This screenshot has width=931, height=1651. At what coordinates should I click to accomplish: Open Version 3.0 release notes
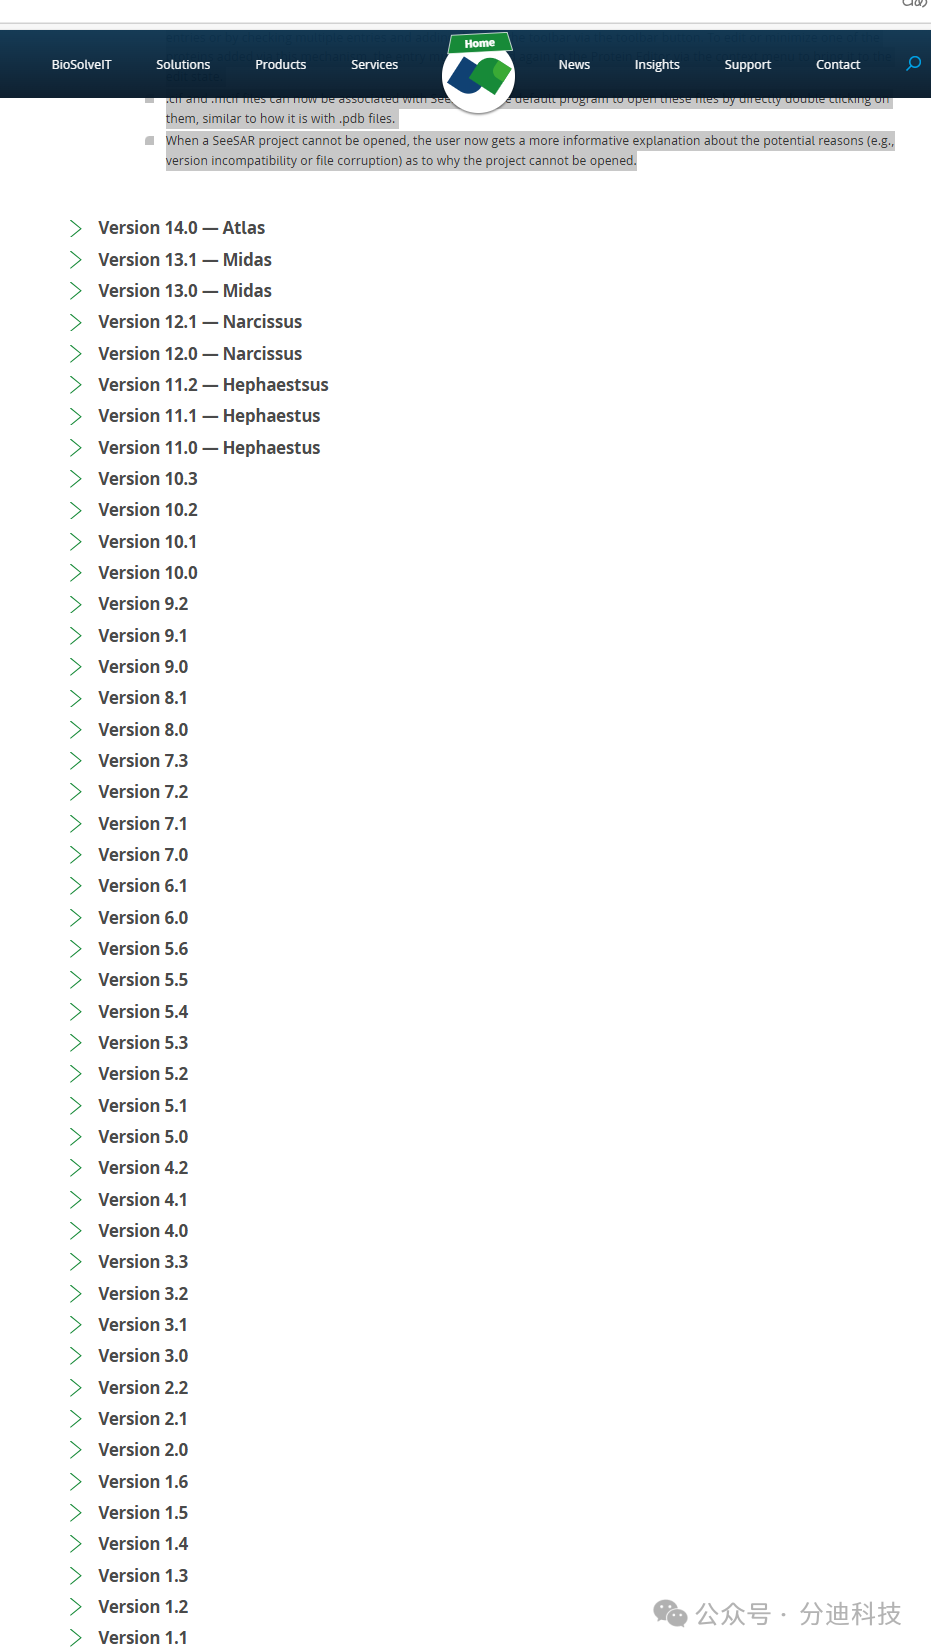143,1356
